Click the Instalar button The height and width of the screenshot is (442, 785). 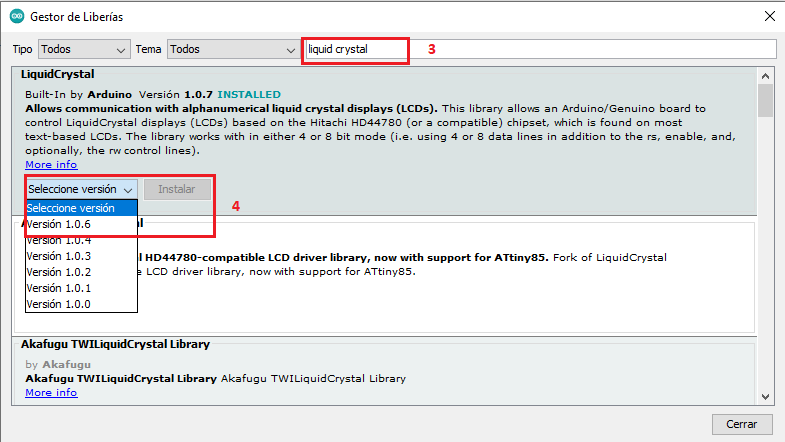(177, 189)
